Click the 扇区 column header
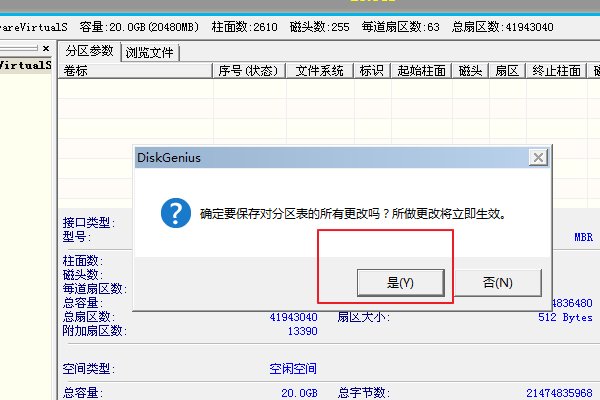This screenshot has height=400, width=600. coord(507,71)
